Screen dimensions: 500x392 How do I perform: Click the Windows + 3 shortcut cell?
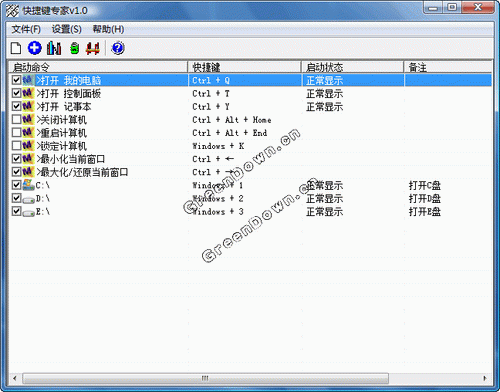coord(218,212)
